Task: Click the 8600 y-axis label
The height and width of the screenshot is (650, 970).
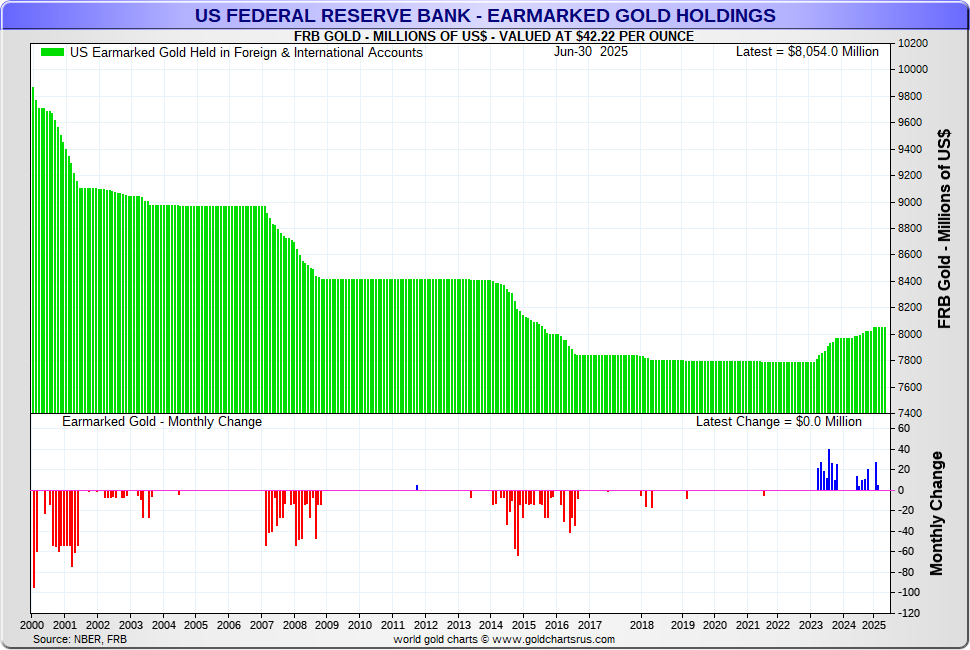Action: click(910, 254)
